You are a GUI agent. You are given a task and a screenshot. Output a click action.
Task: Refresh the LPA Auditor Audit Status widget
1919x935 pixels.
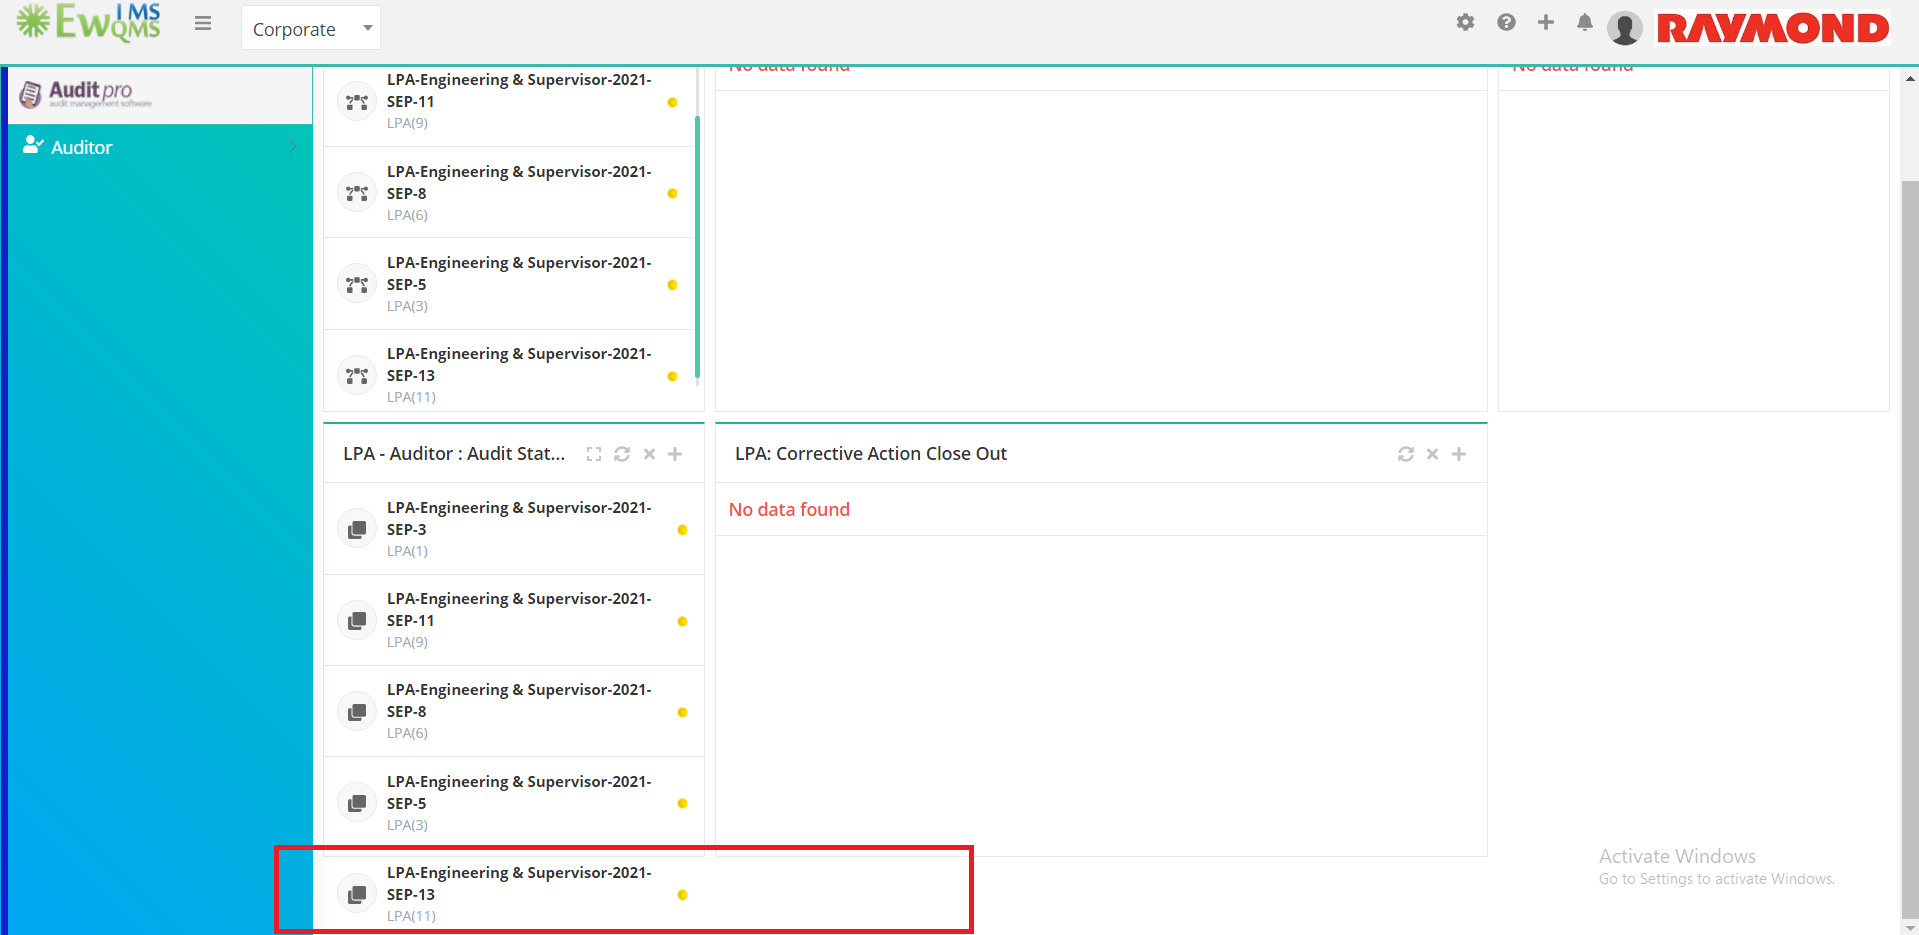pyautogui.click(x=622, y=454)
